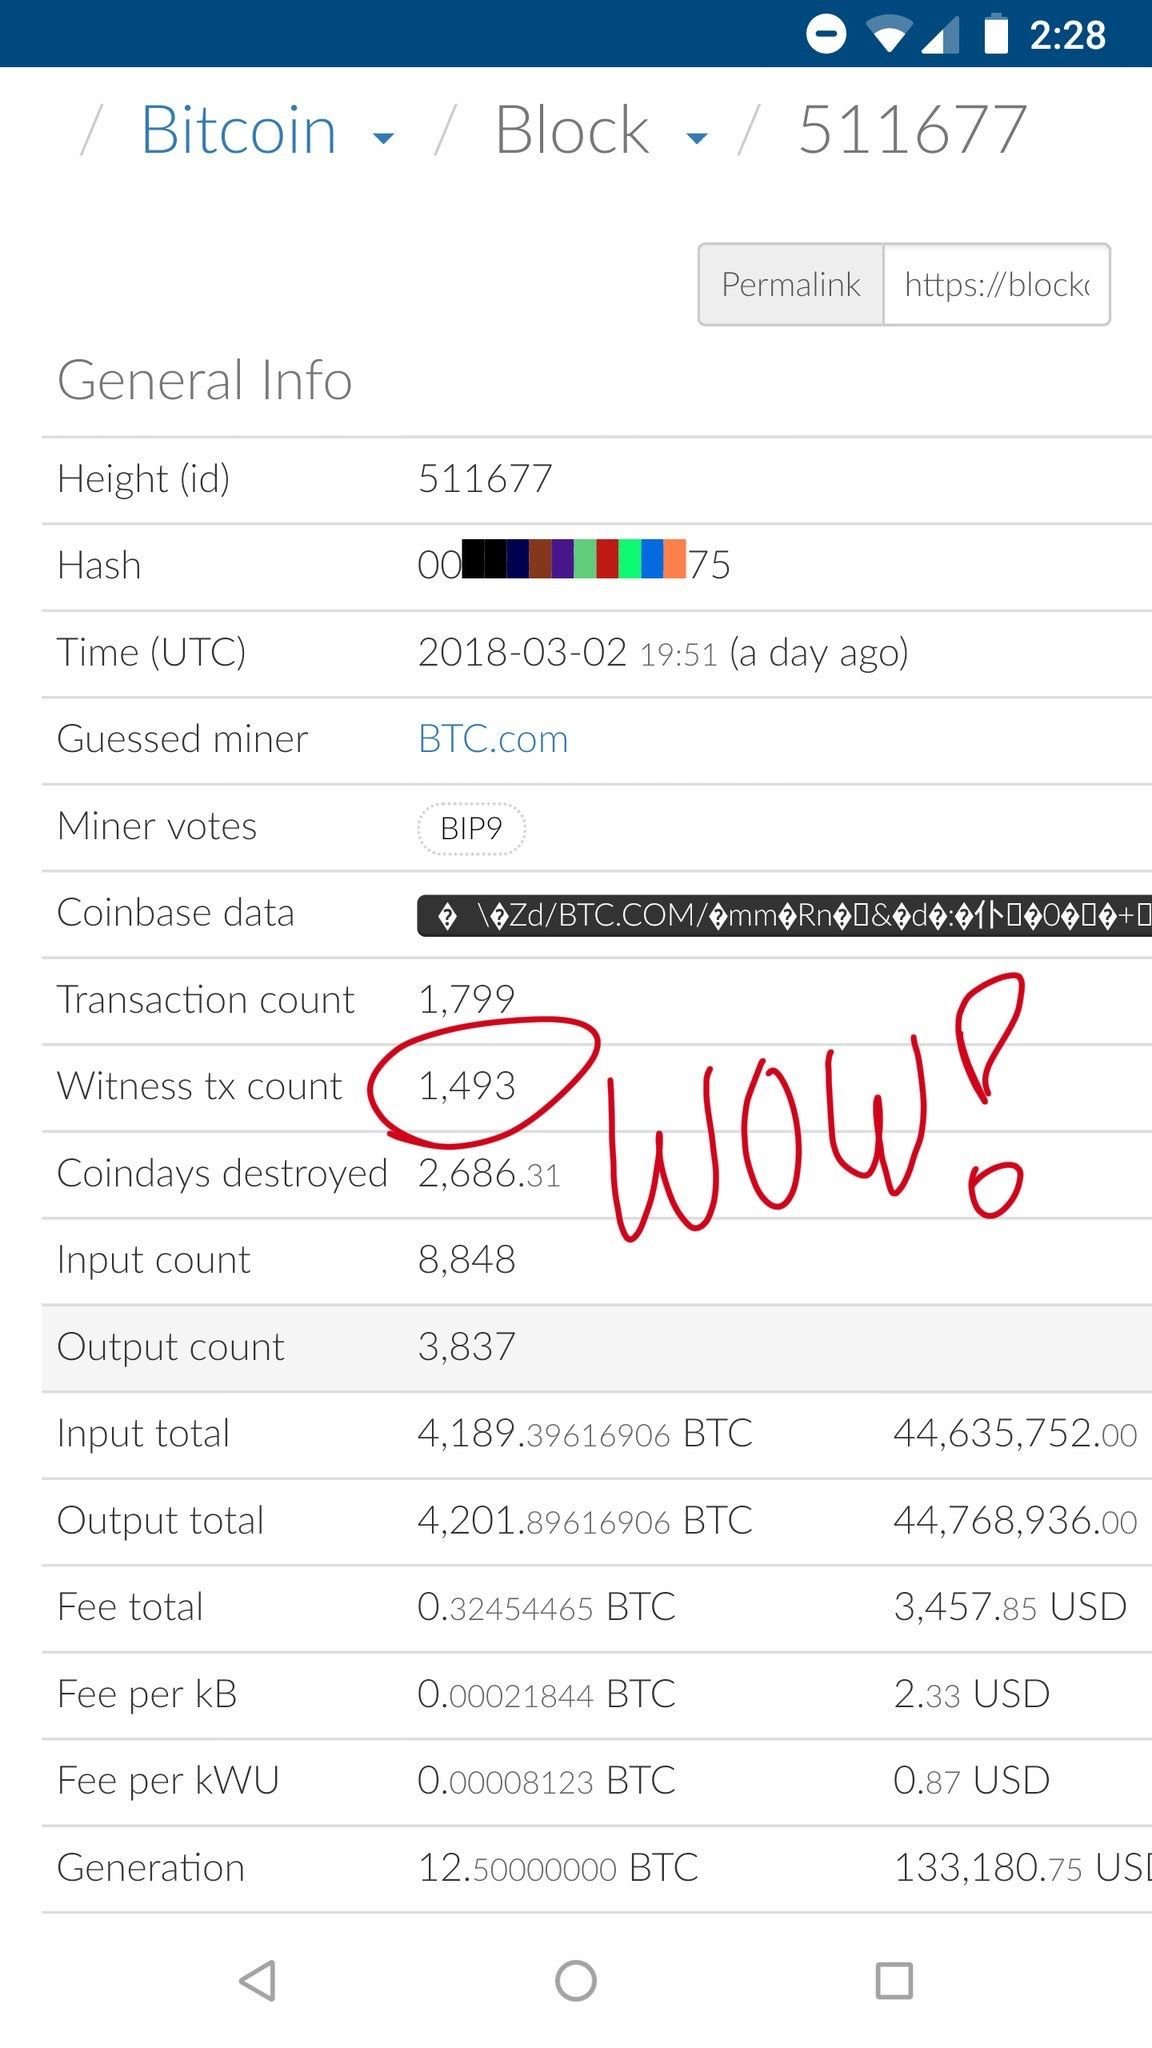Expand the Block dropdown arrow

pos(697,138)
